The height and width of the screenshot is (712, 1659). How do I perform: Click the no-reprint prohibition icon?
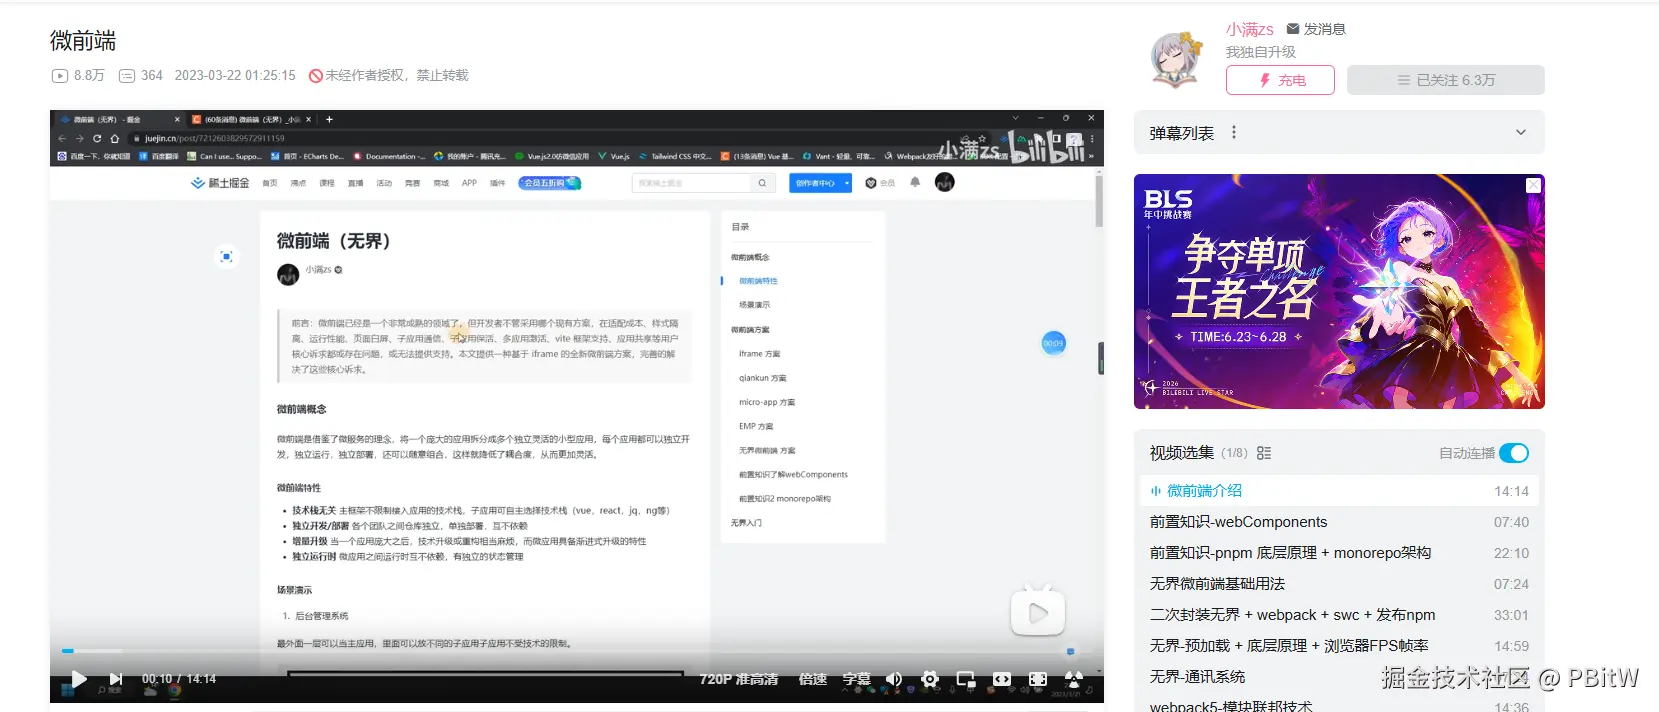click(x=316, y=75)
